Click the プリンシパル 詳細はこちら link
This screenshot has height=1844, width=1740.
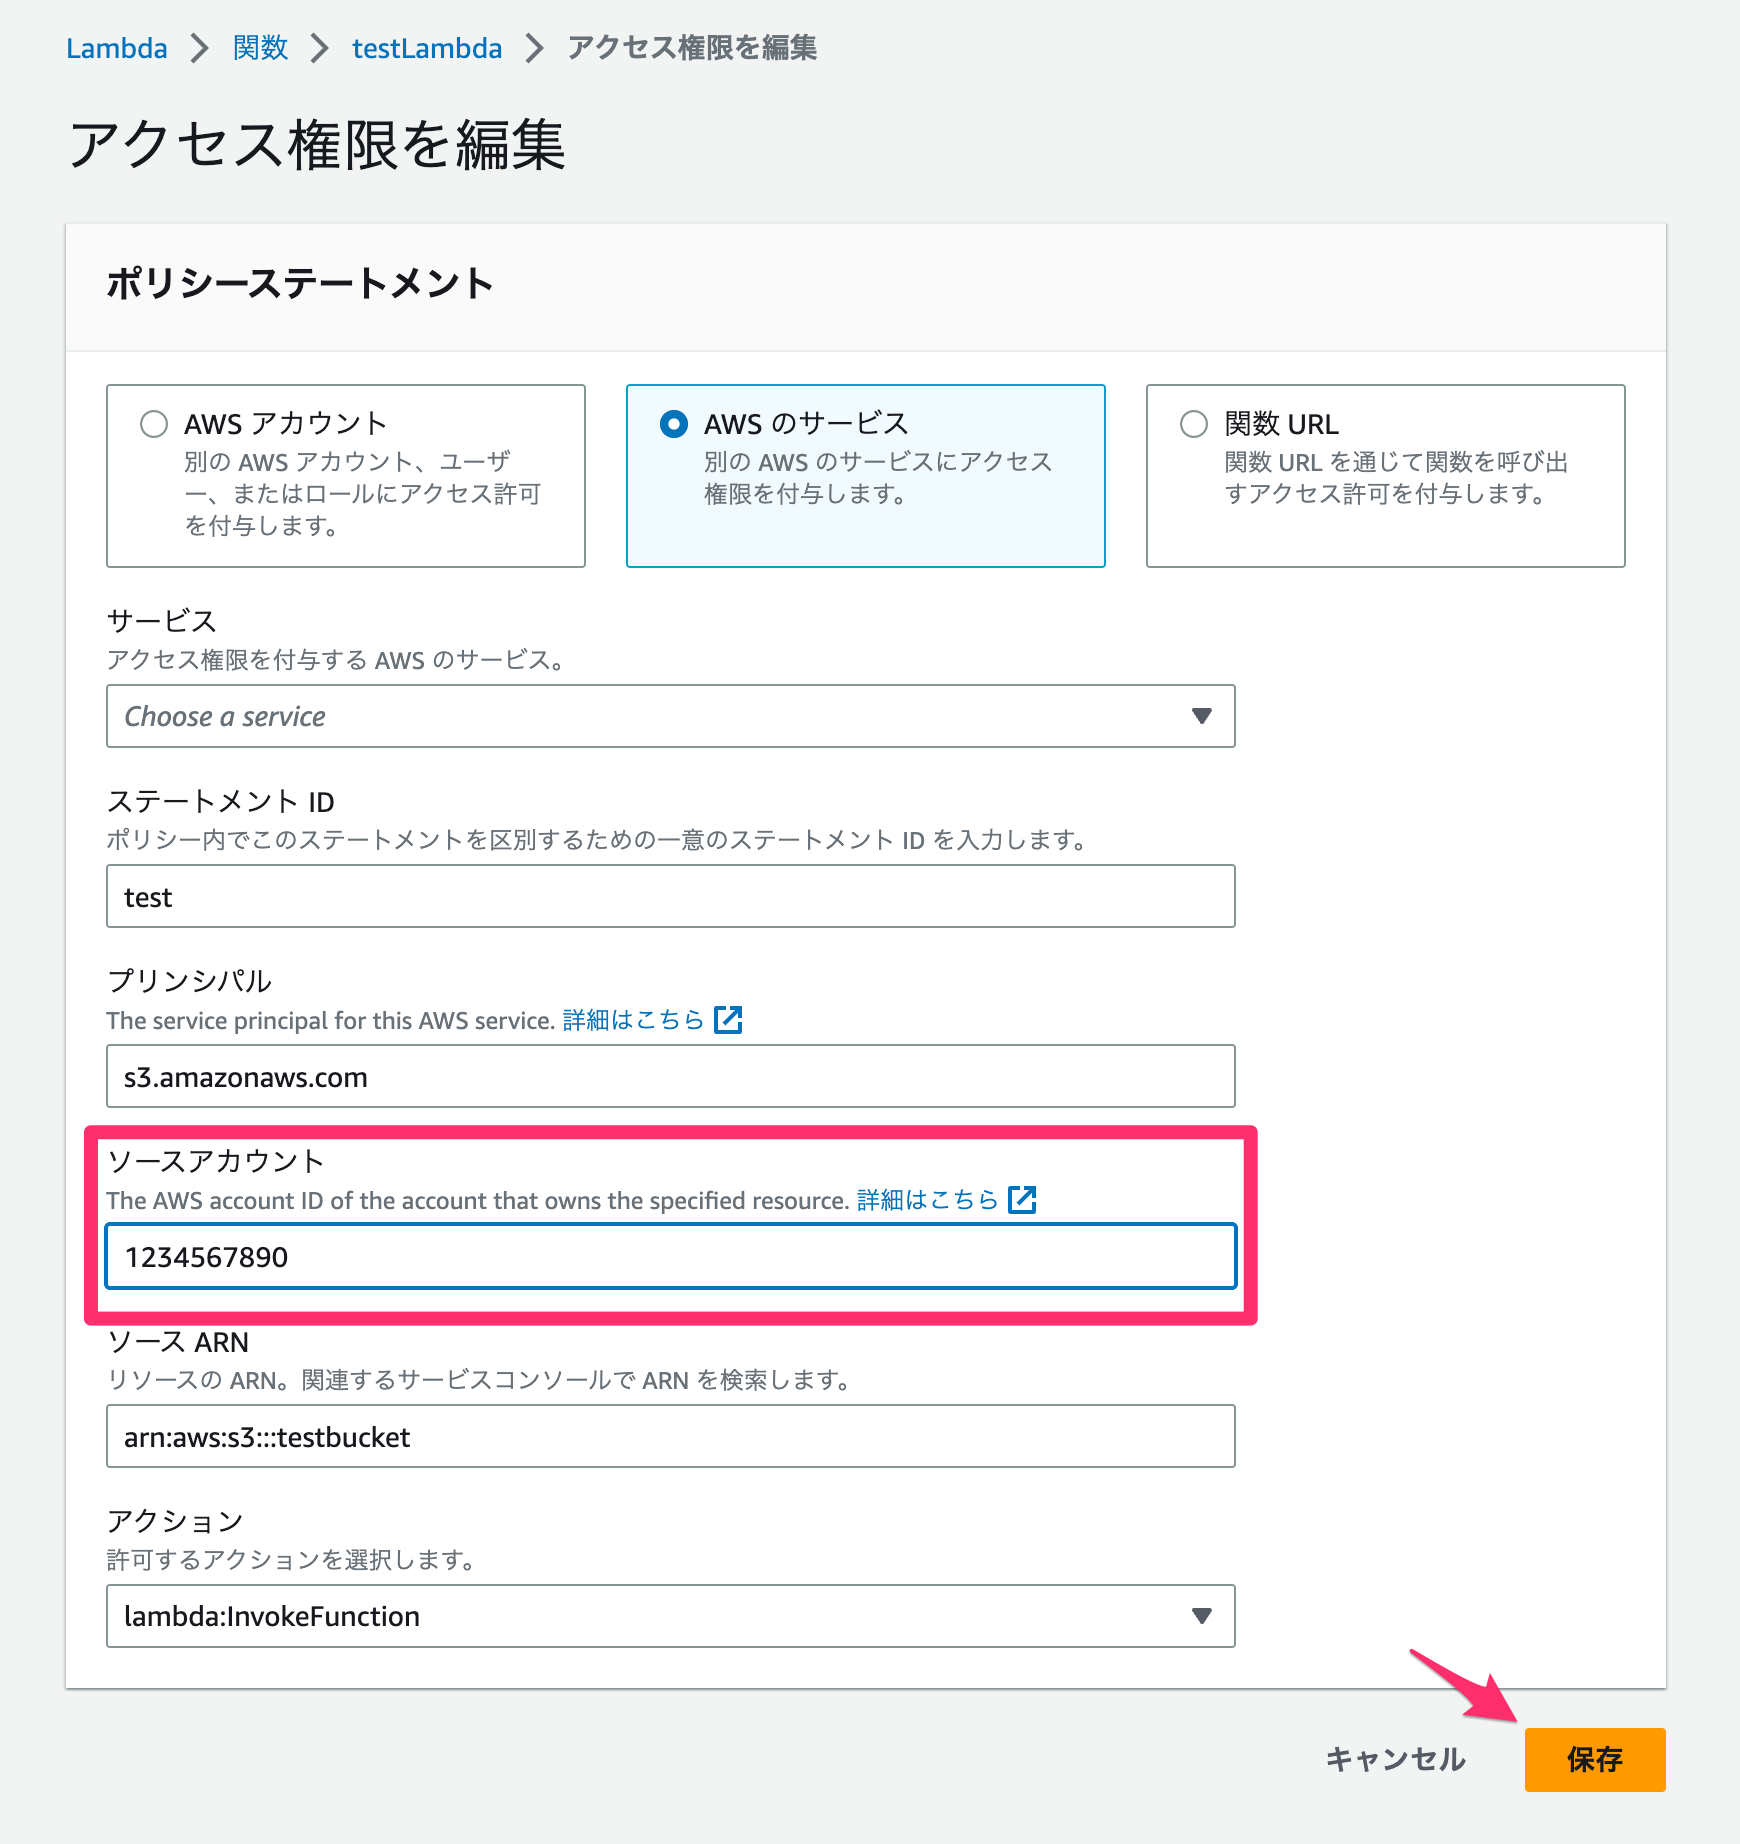click(634, 1020)
